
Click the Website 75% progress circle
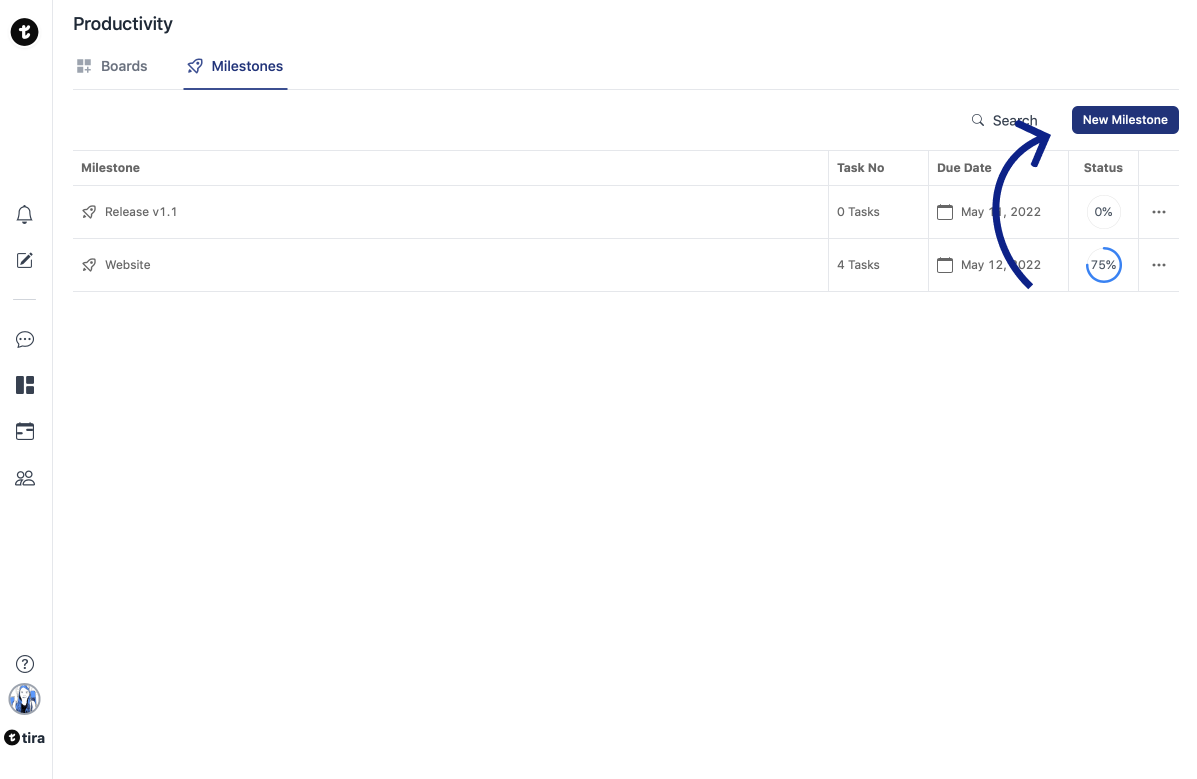click(x=1103, y=265)
